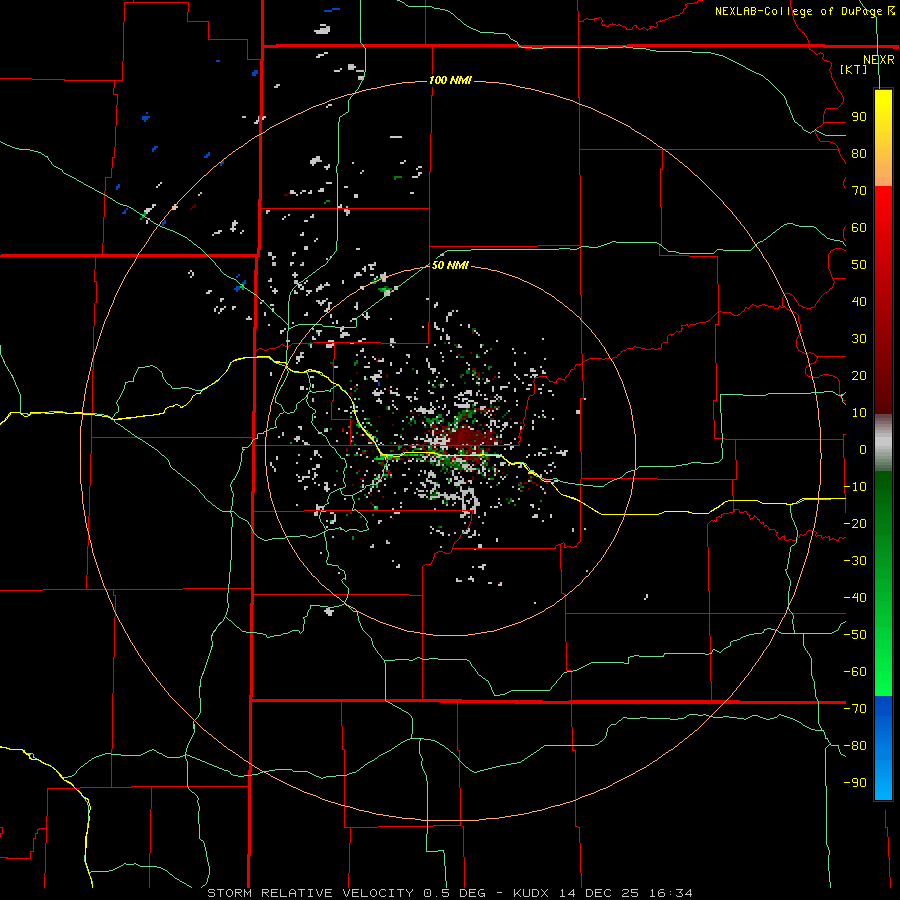Screen dimensions: 900x900
Task: Click the 40 value on velocity scale
Action: [859, 301]
